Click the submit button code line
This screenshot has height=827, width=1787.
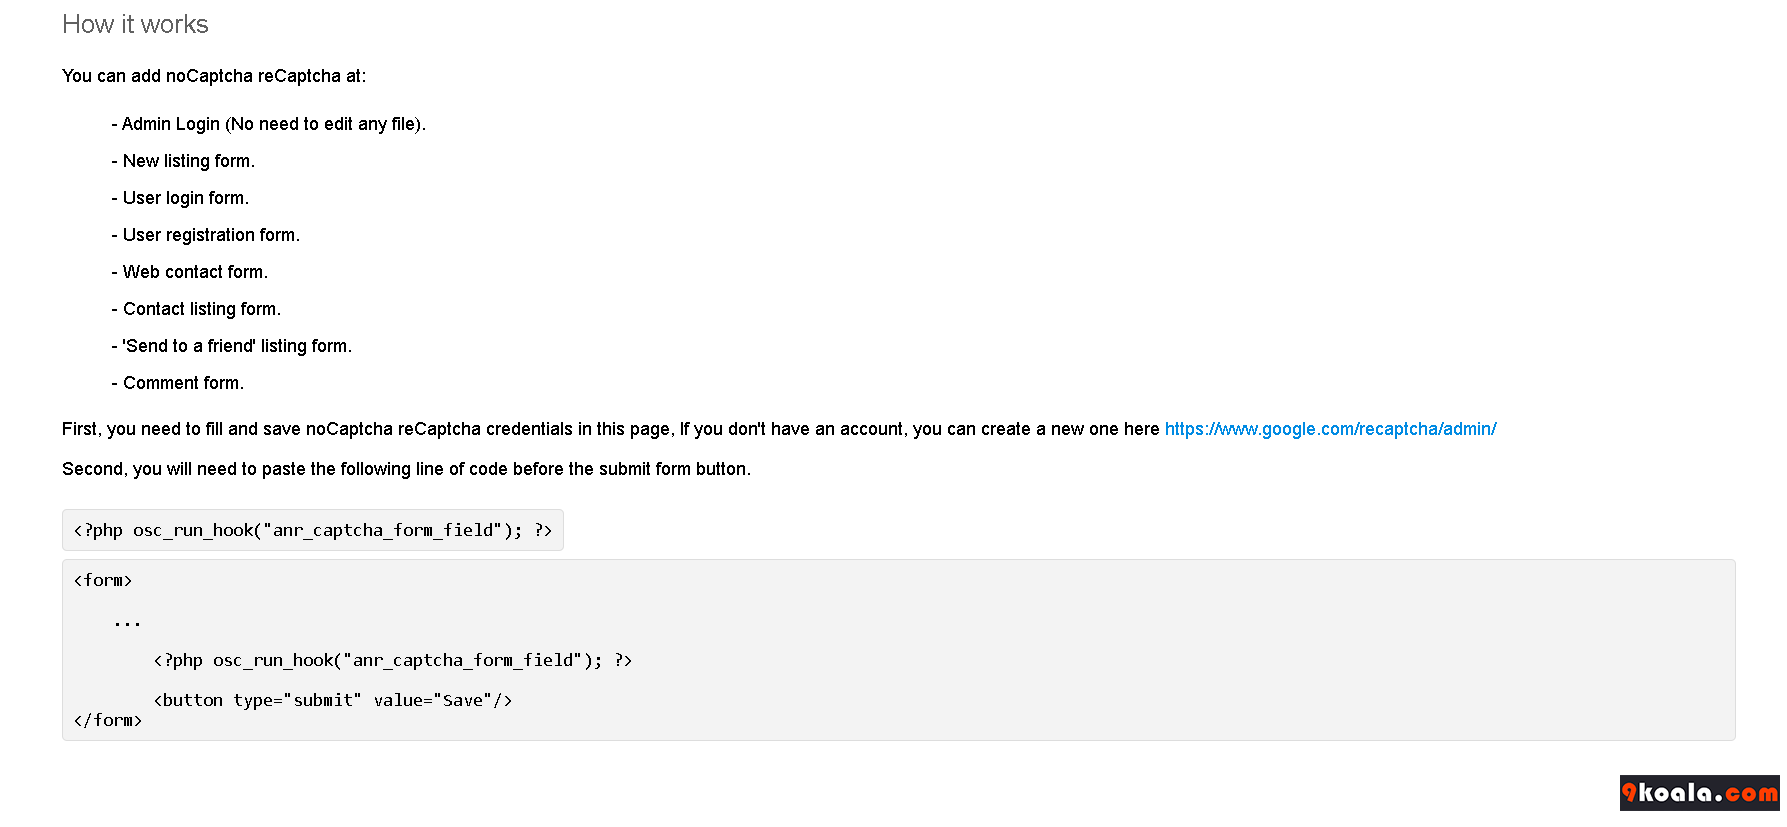pyautogui.click(x=333, y=700)
